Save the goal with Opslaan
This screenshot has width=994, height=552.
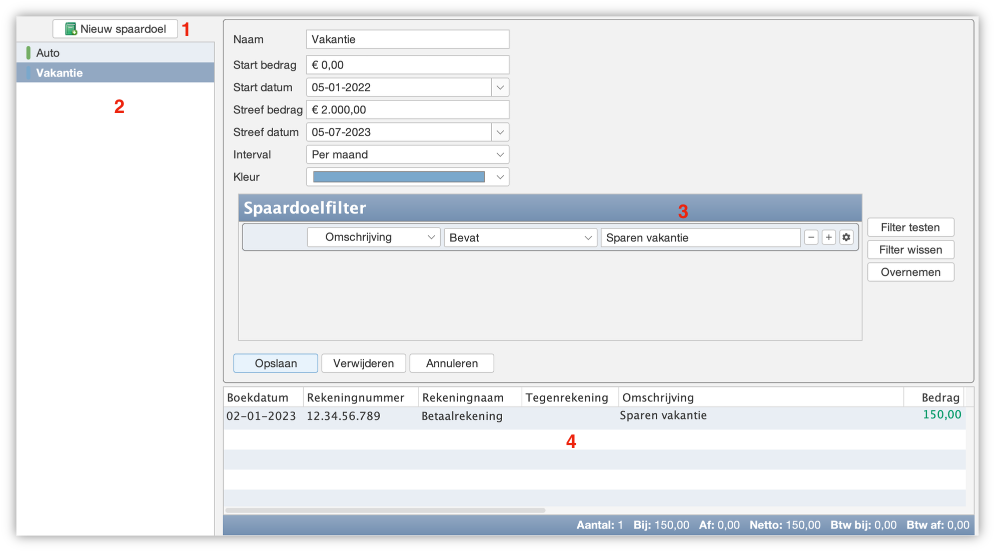[275, 363]
